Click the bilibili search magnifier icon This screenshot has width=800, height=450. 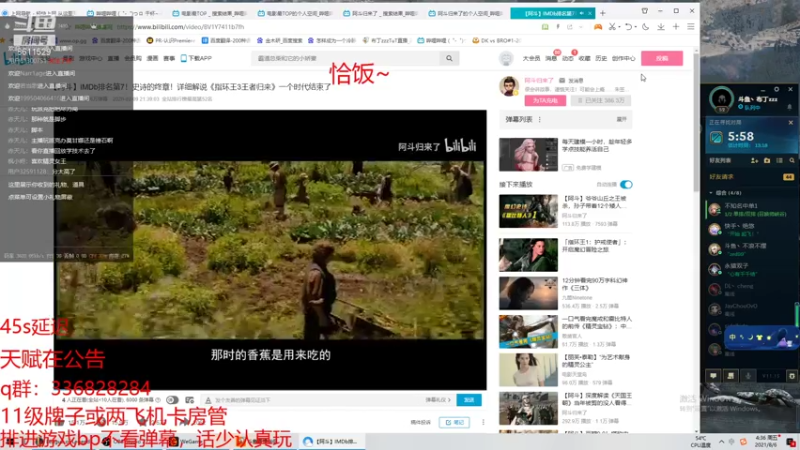[449, 58]
